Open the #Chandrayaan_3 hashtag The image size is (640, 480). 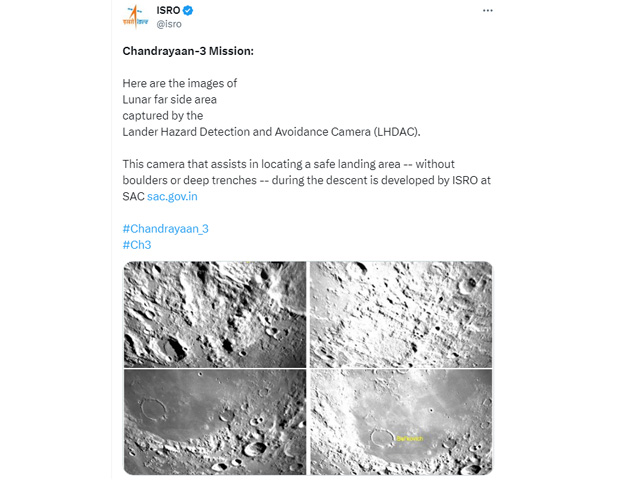pyautogui.click(x=165, y=229)
